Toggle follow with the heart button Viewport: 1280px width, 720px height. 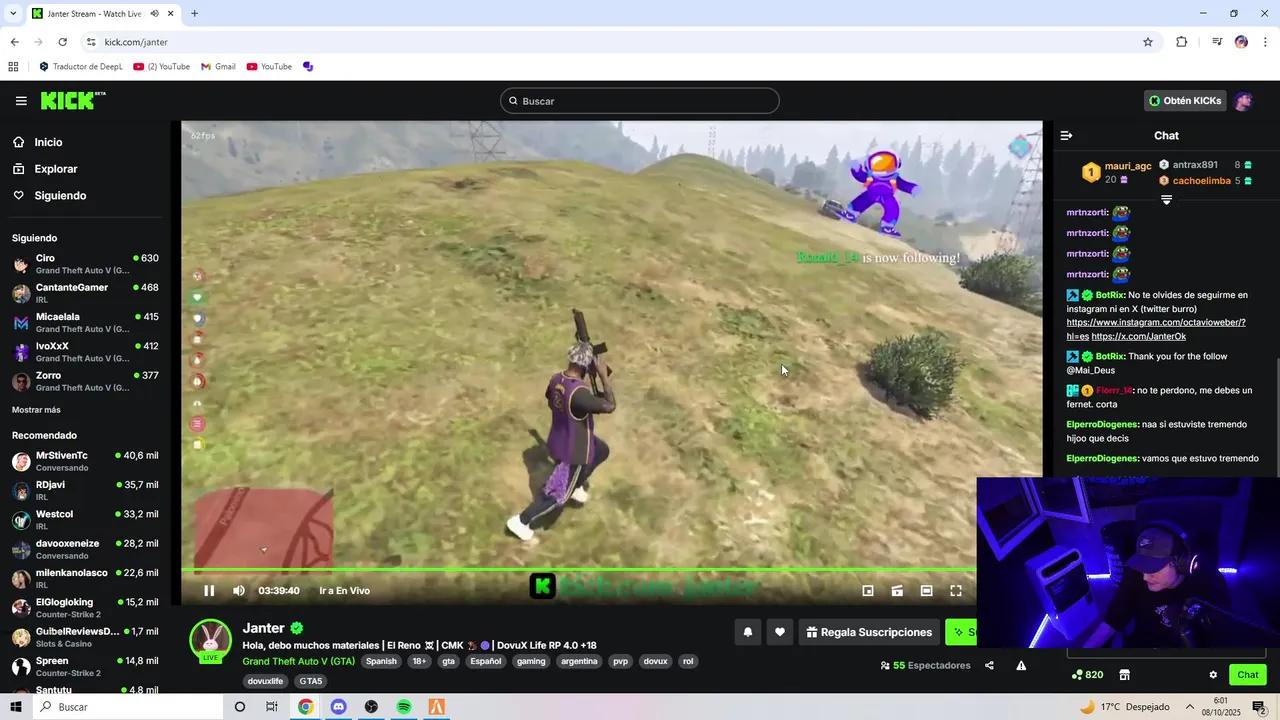[x=780, y=632]
